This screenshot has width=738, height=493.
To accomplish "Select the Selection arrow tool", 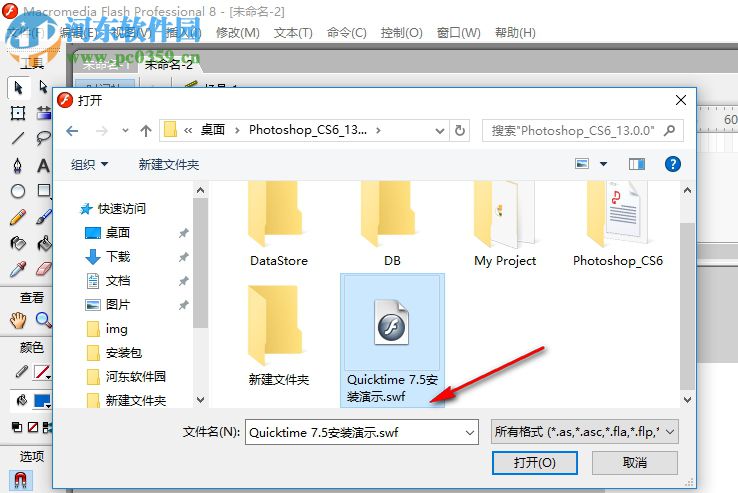I will click(18, 88).
